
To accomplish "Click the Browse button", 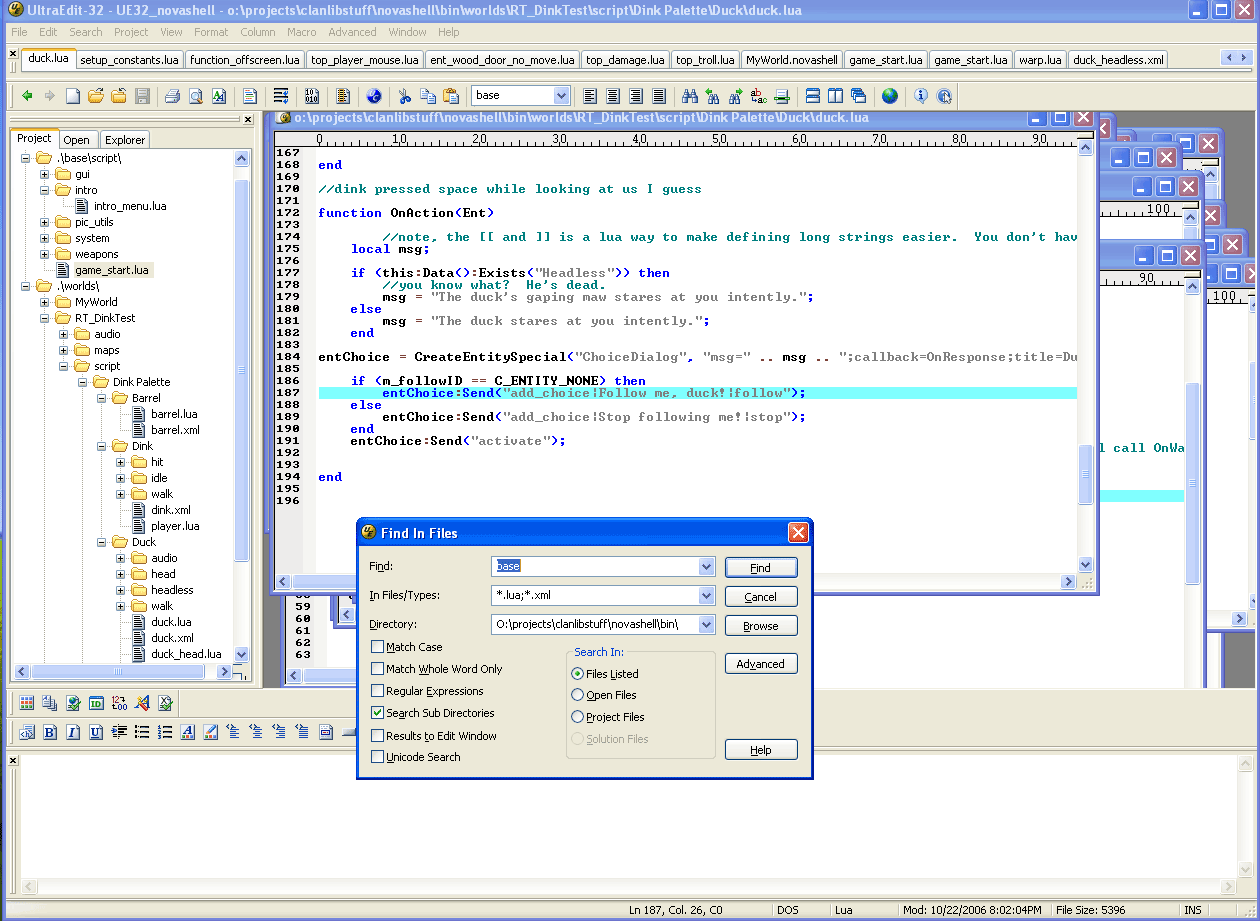I will point(760,625).
